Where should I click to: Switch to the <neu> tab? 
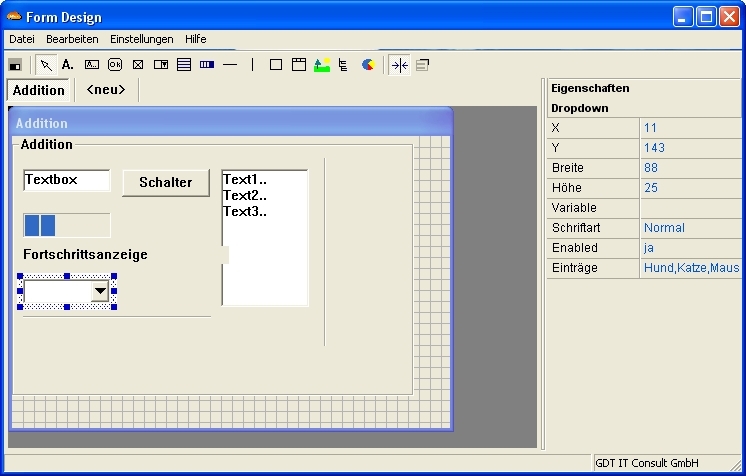106,90
